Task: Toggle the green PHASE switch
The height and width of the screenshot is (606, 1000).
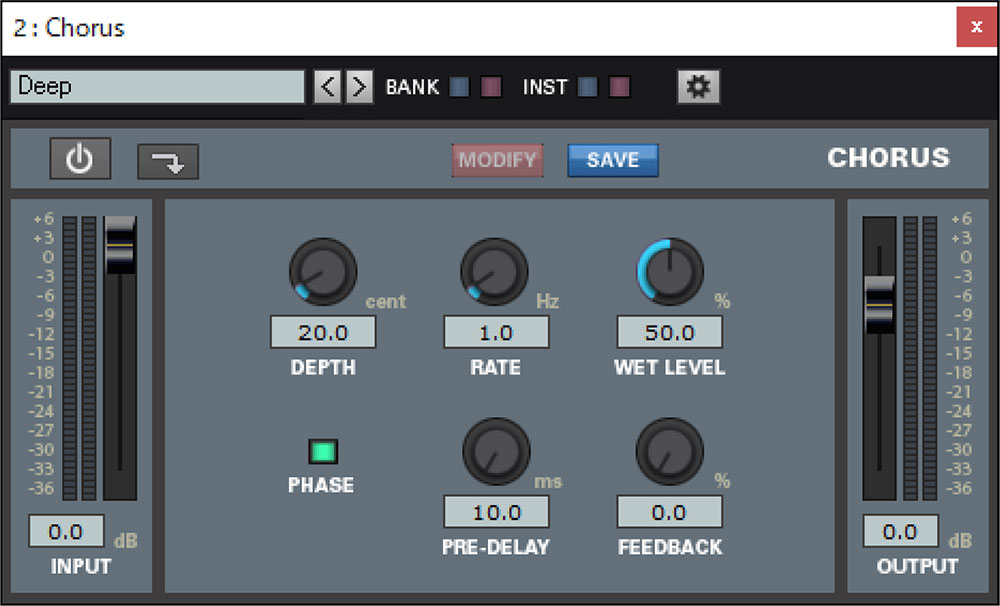Action: point(322,452)
